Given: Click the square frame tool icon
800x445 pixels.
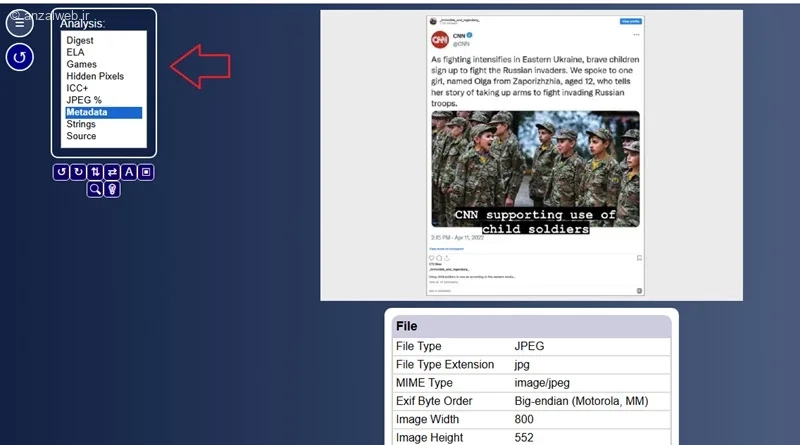Looking at the screenshot, I should point(146,172).
